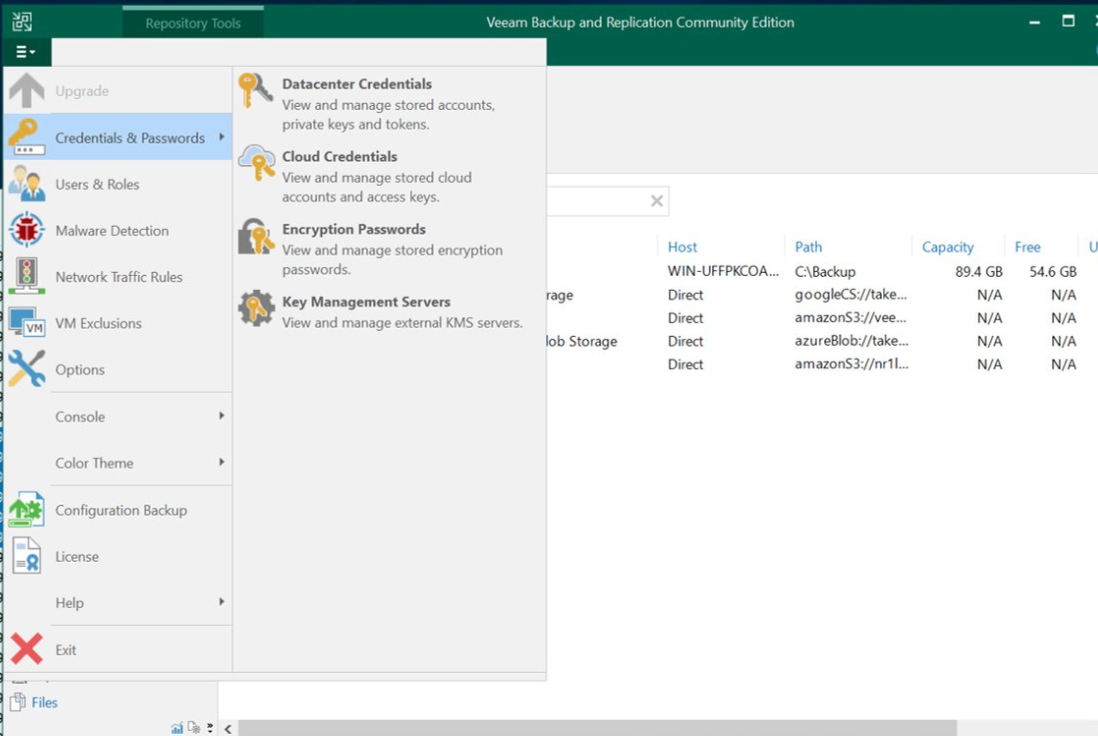The width and height of the screenshot is (1098, 736).
Task: Click the Malware Detection bug icon
Action: click(x=27, y=230)
